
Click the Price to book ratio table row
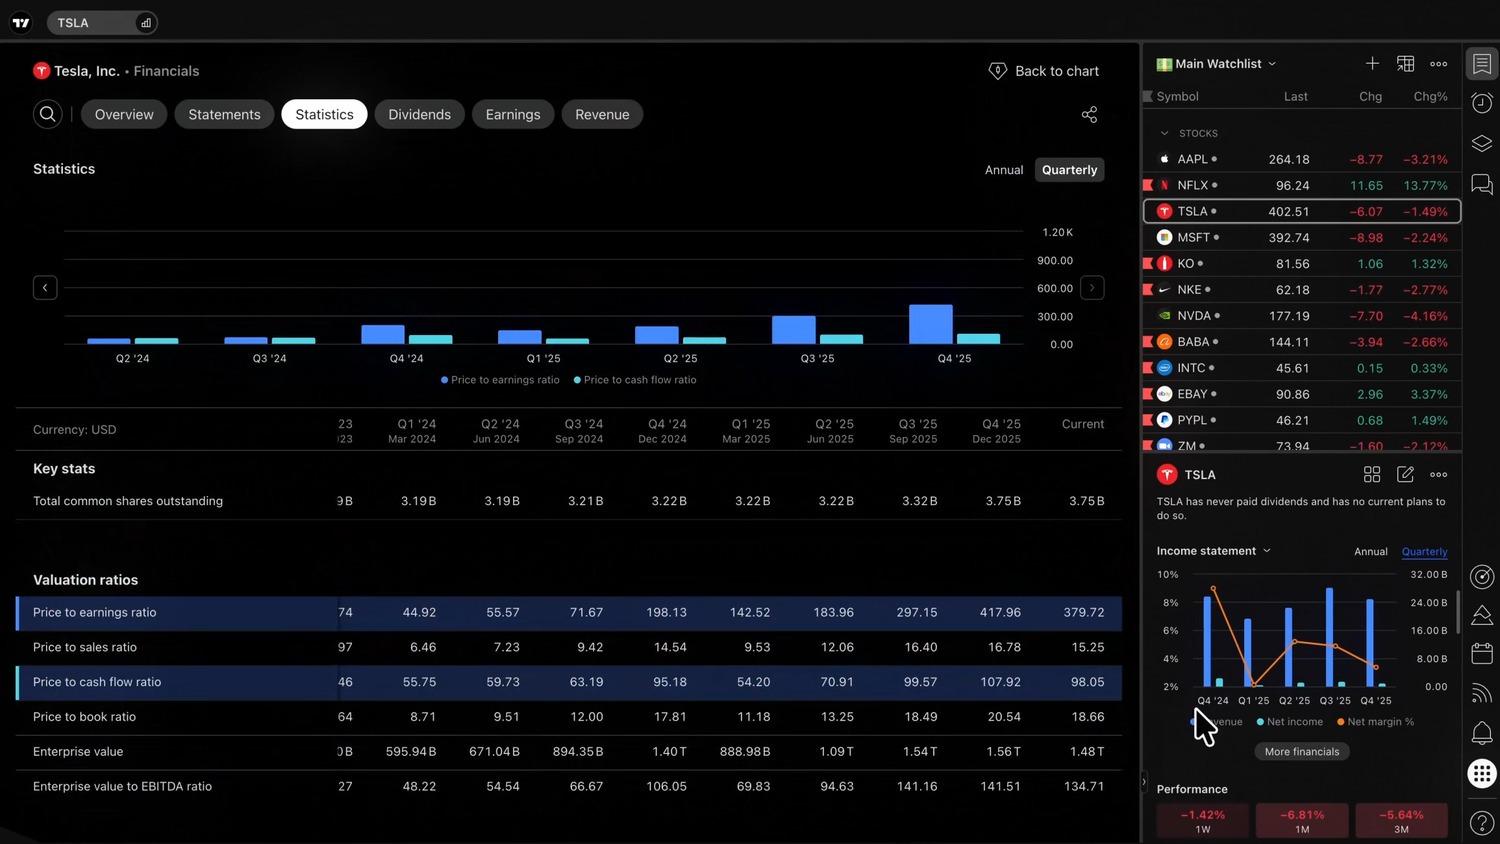568,717
